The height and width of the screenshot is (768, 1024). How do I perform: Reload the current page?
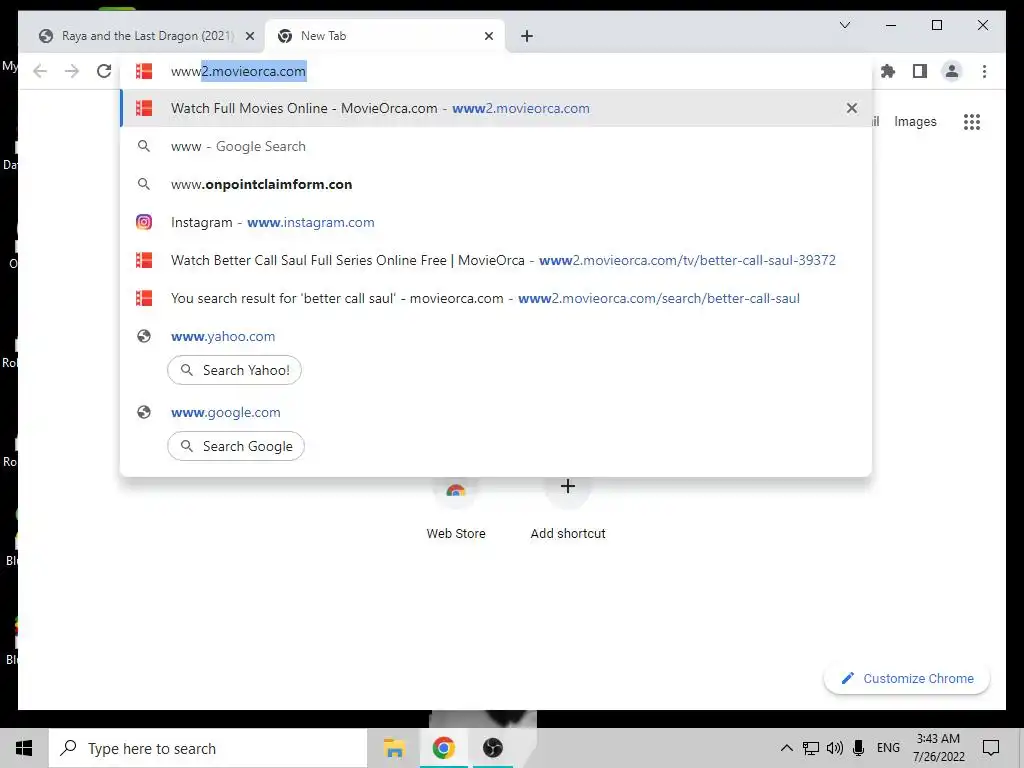pos(104,71)
